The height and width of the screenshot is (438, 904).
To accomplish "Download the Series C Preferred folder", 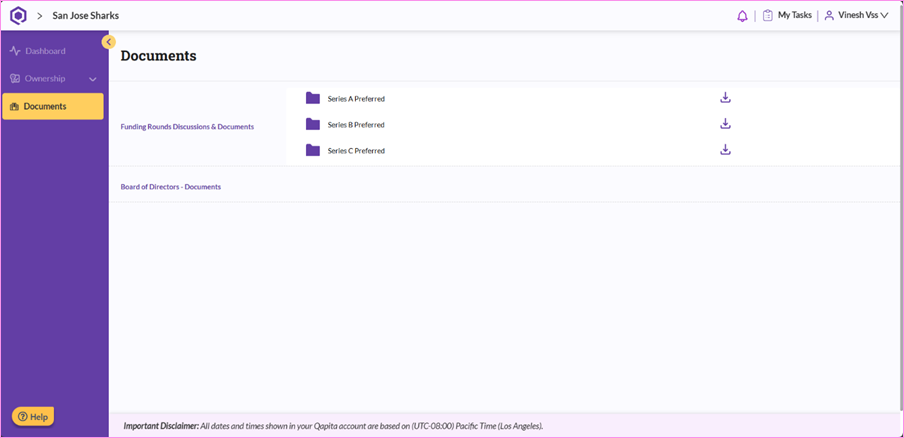I will tap(725, 150).
